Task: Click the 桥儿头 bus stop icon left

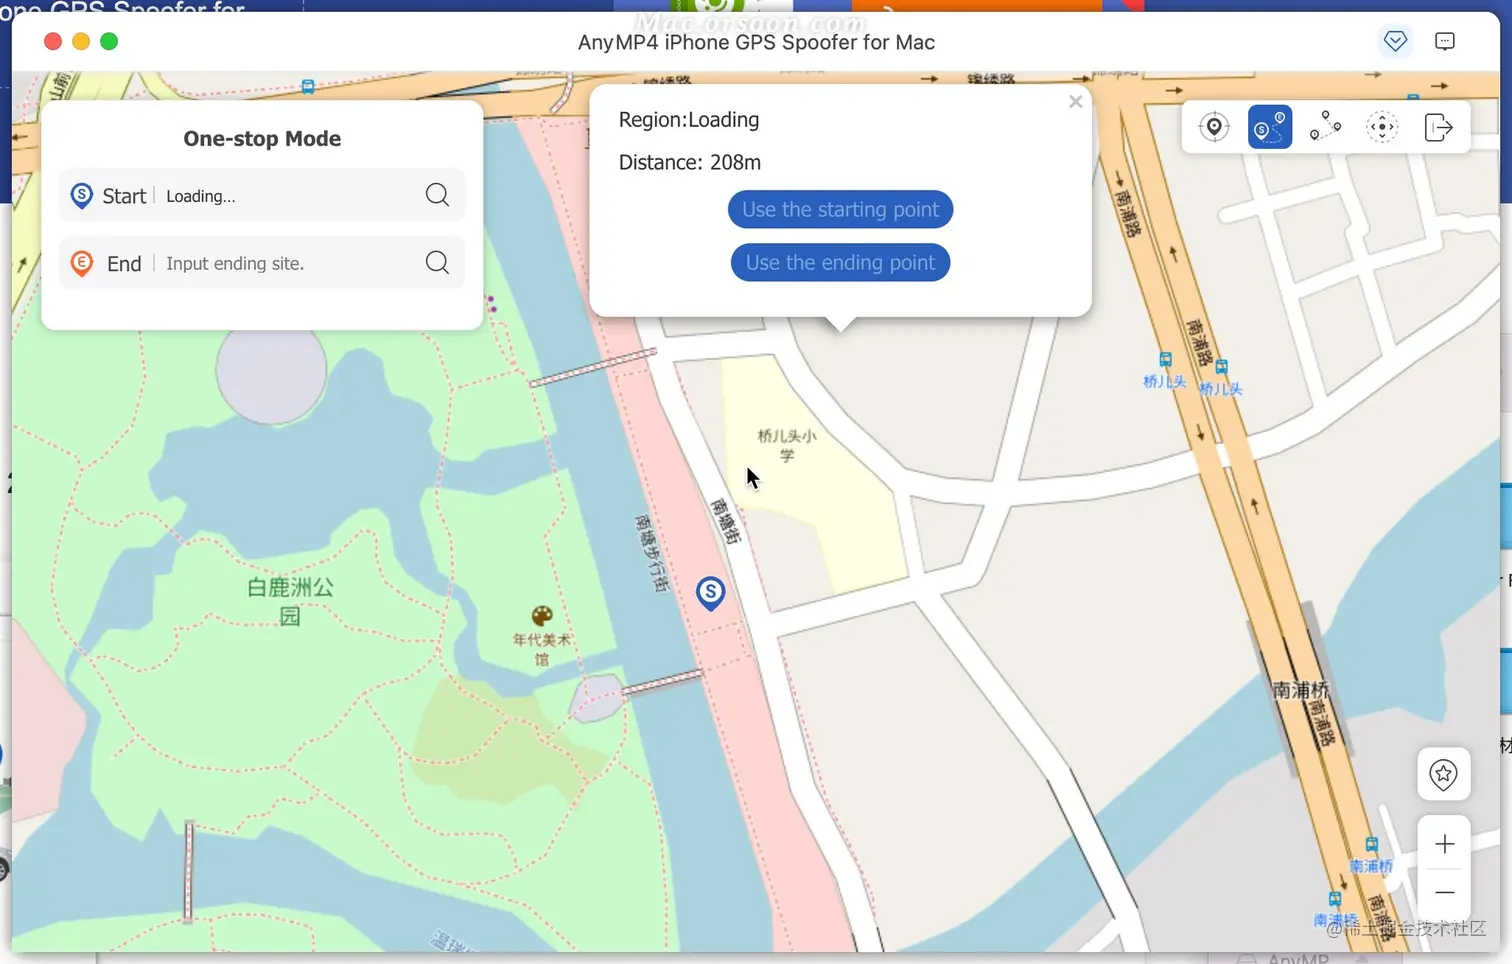Action: (x=1165, y=360)
